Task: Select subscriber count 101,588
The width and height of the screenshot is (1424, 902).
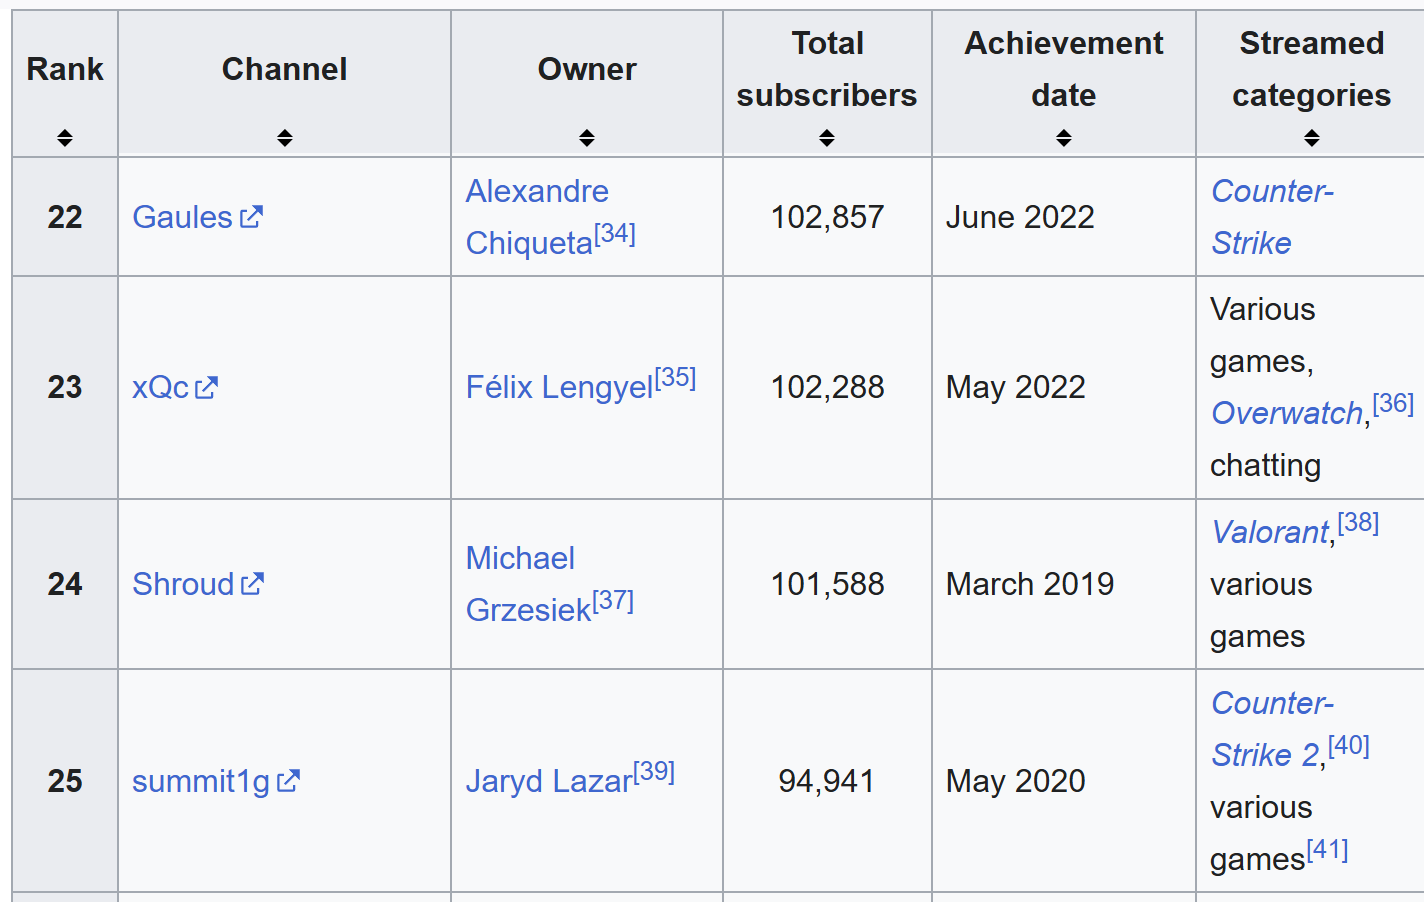Action: click(827, 584)
